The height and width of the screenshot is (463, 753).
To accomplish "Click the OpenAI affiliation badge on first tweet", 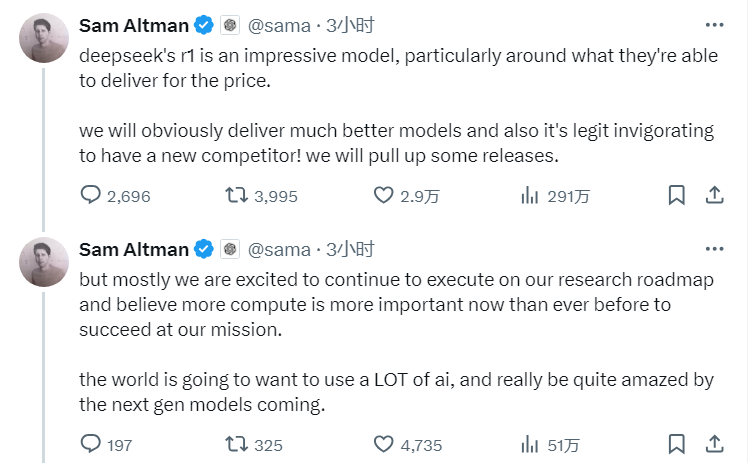I will click(230, 24).
